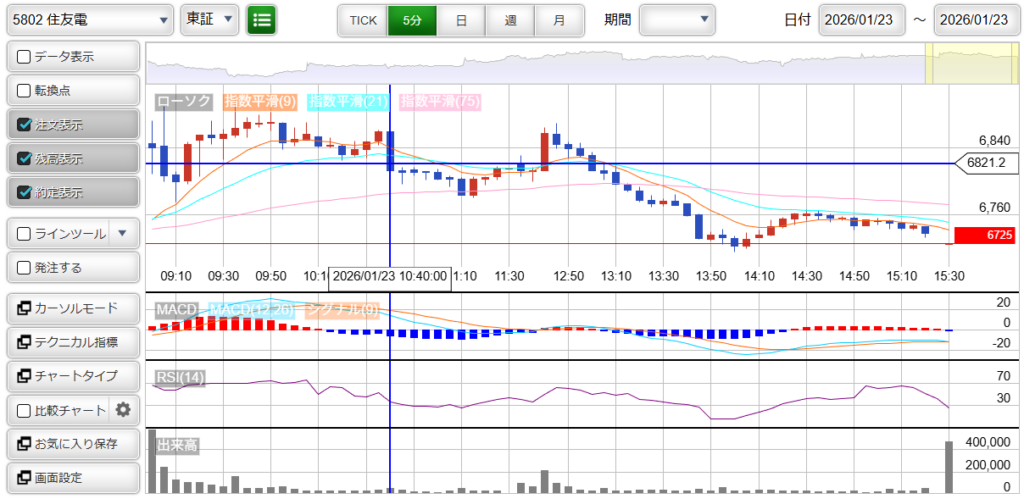Screen dimensions: 1024x499
Task: Enable the データ表示 checkbox
Action: coord(26,57)
